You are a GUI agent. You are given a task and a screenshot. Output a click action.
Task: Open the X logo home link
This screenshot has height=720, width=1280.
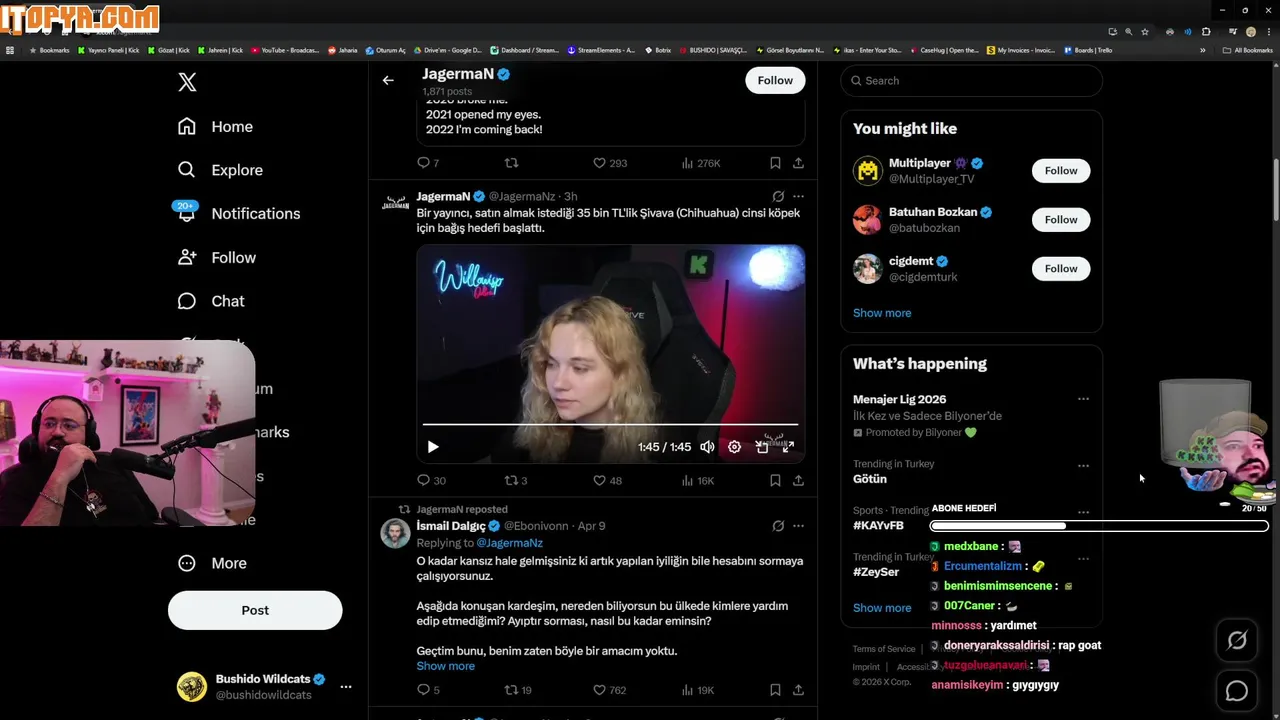[187, 82]
